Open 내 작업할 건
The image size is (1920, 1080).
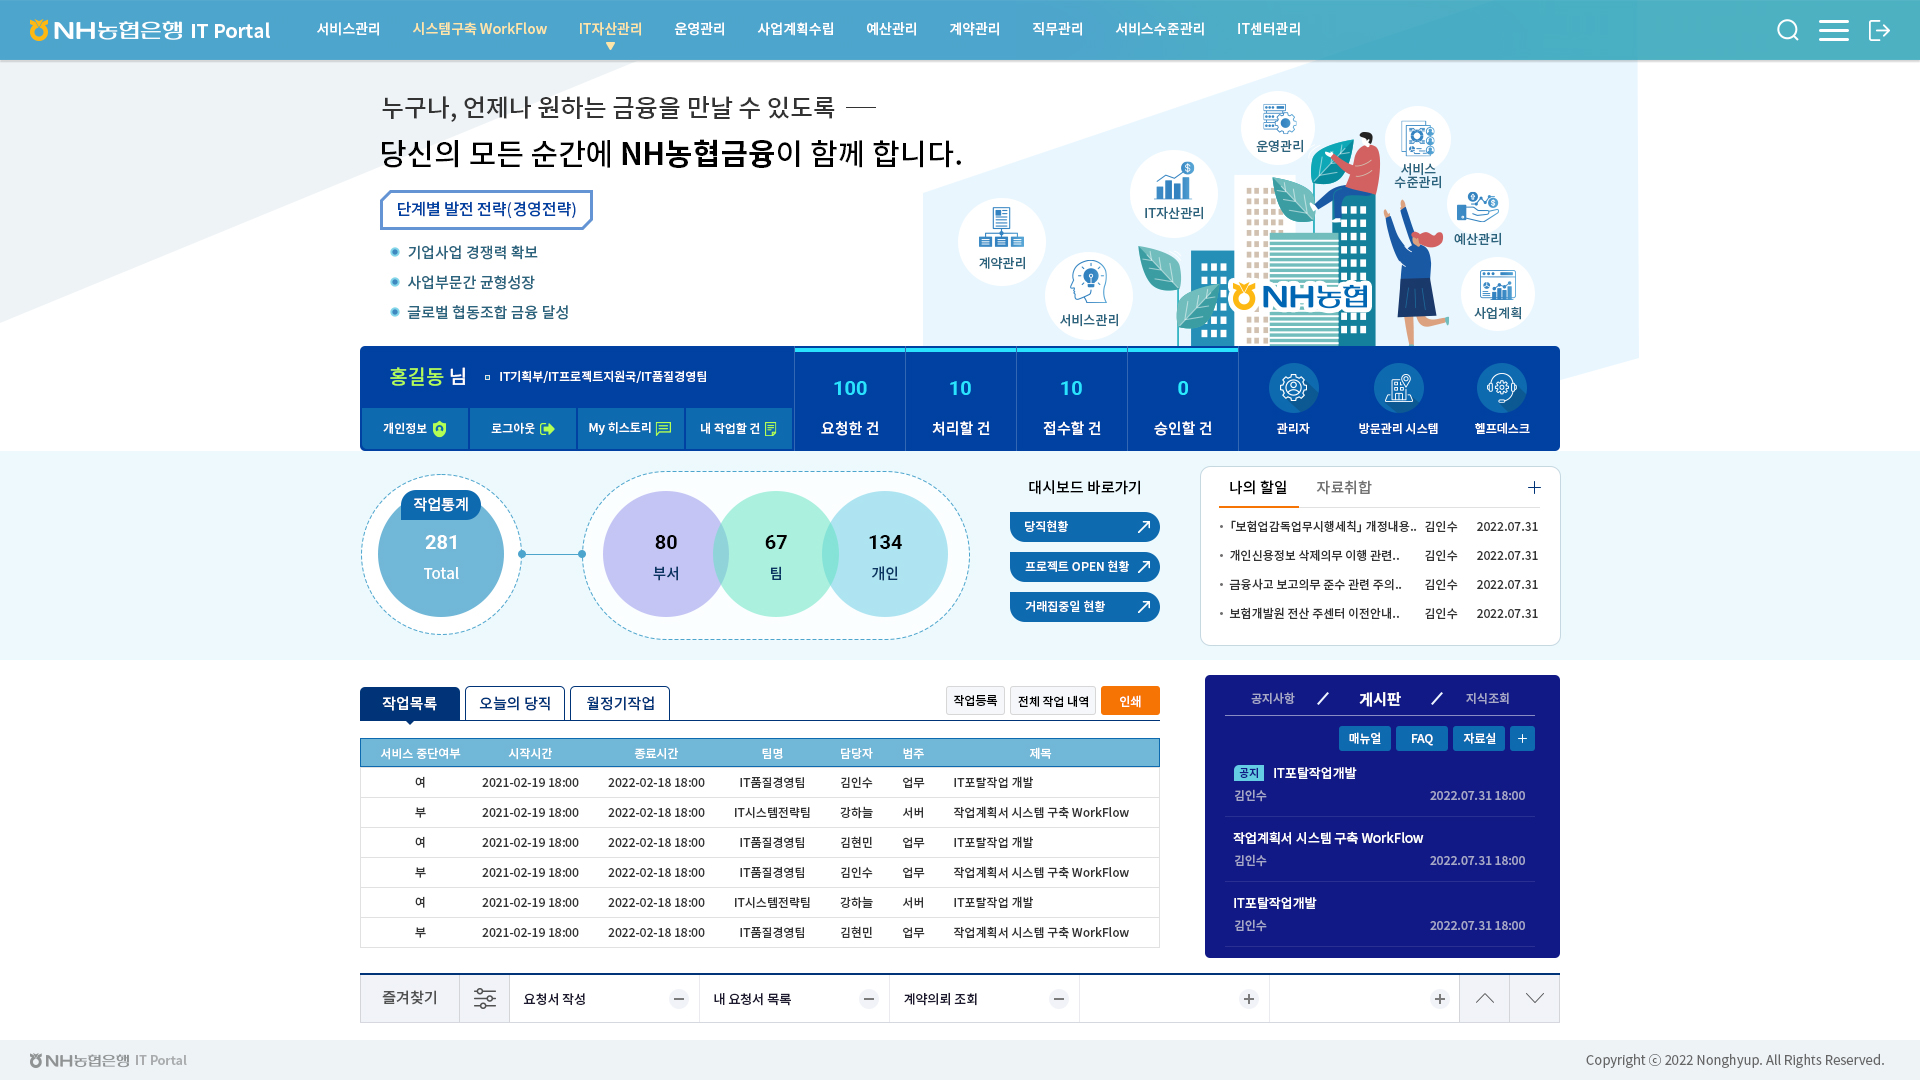(x=738, y=428)
